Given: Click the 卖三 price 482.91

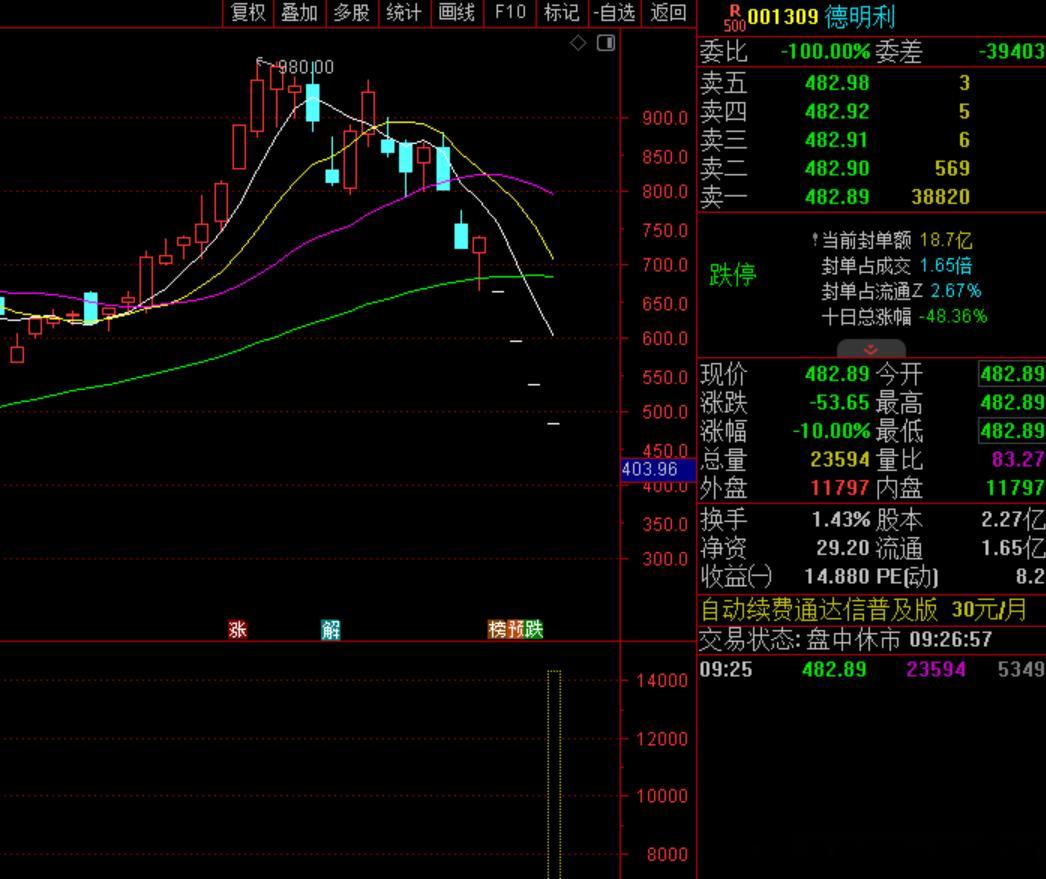Looking at the screenshot, I should (x=837, y=140).
